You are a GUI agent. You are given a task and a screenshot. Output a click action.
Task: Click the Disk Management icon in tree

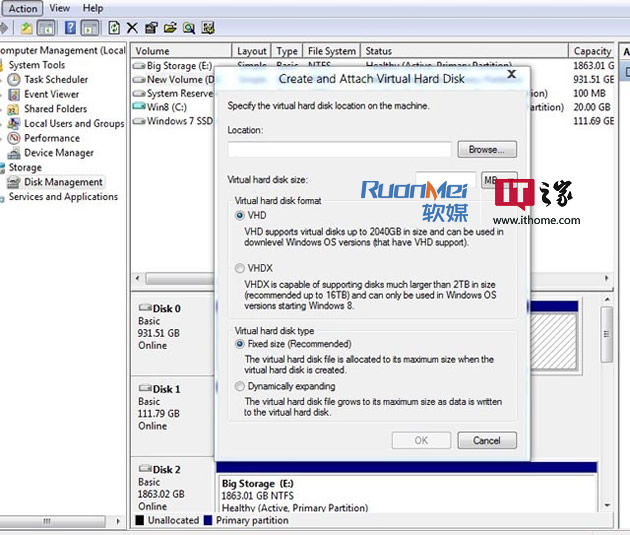[x=14, y=182]
